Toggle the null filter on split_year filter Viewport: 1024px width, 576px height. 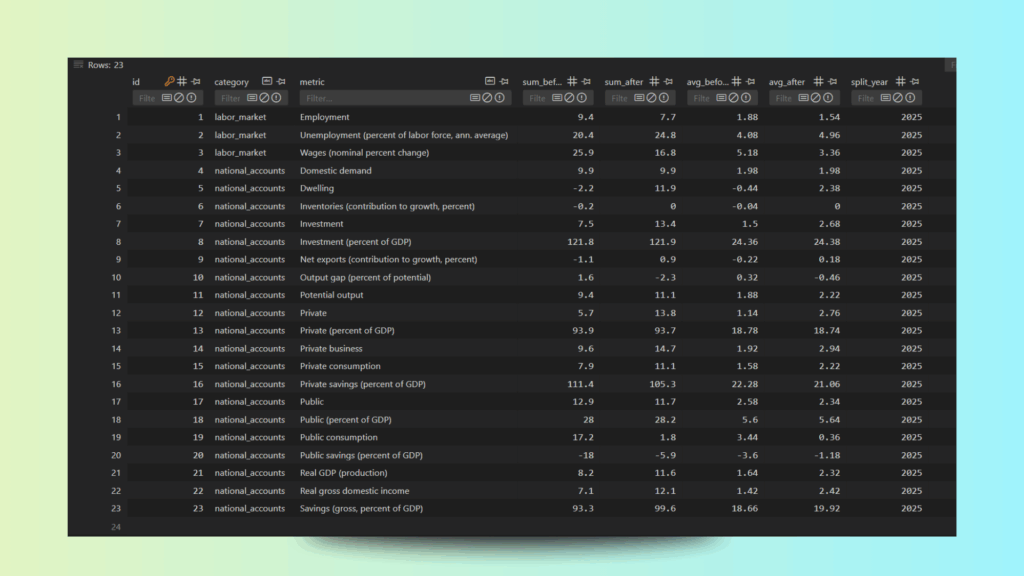click(x=897, y=98)
